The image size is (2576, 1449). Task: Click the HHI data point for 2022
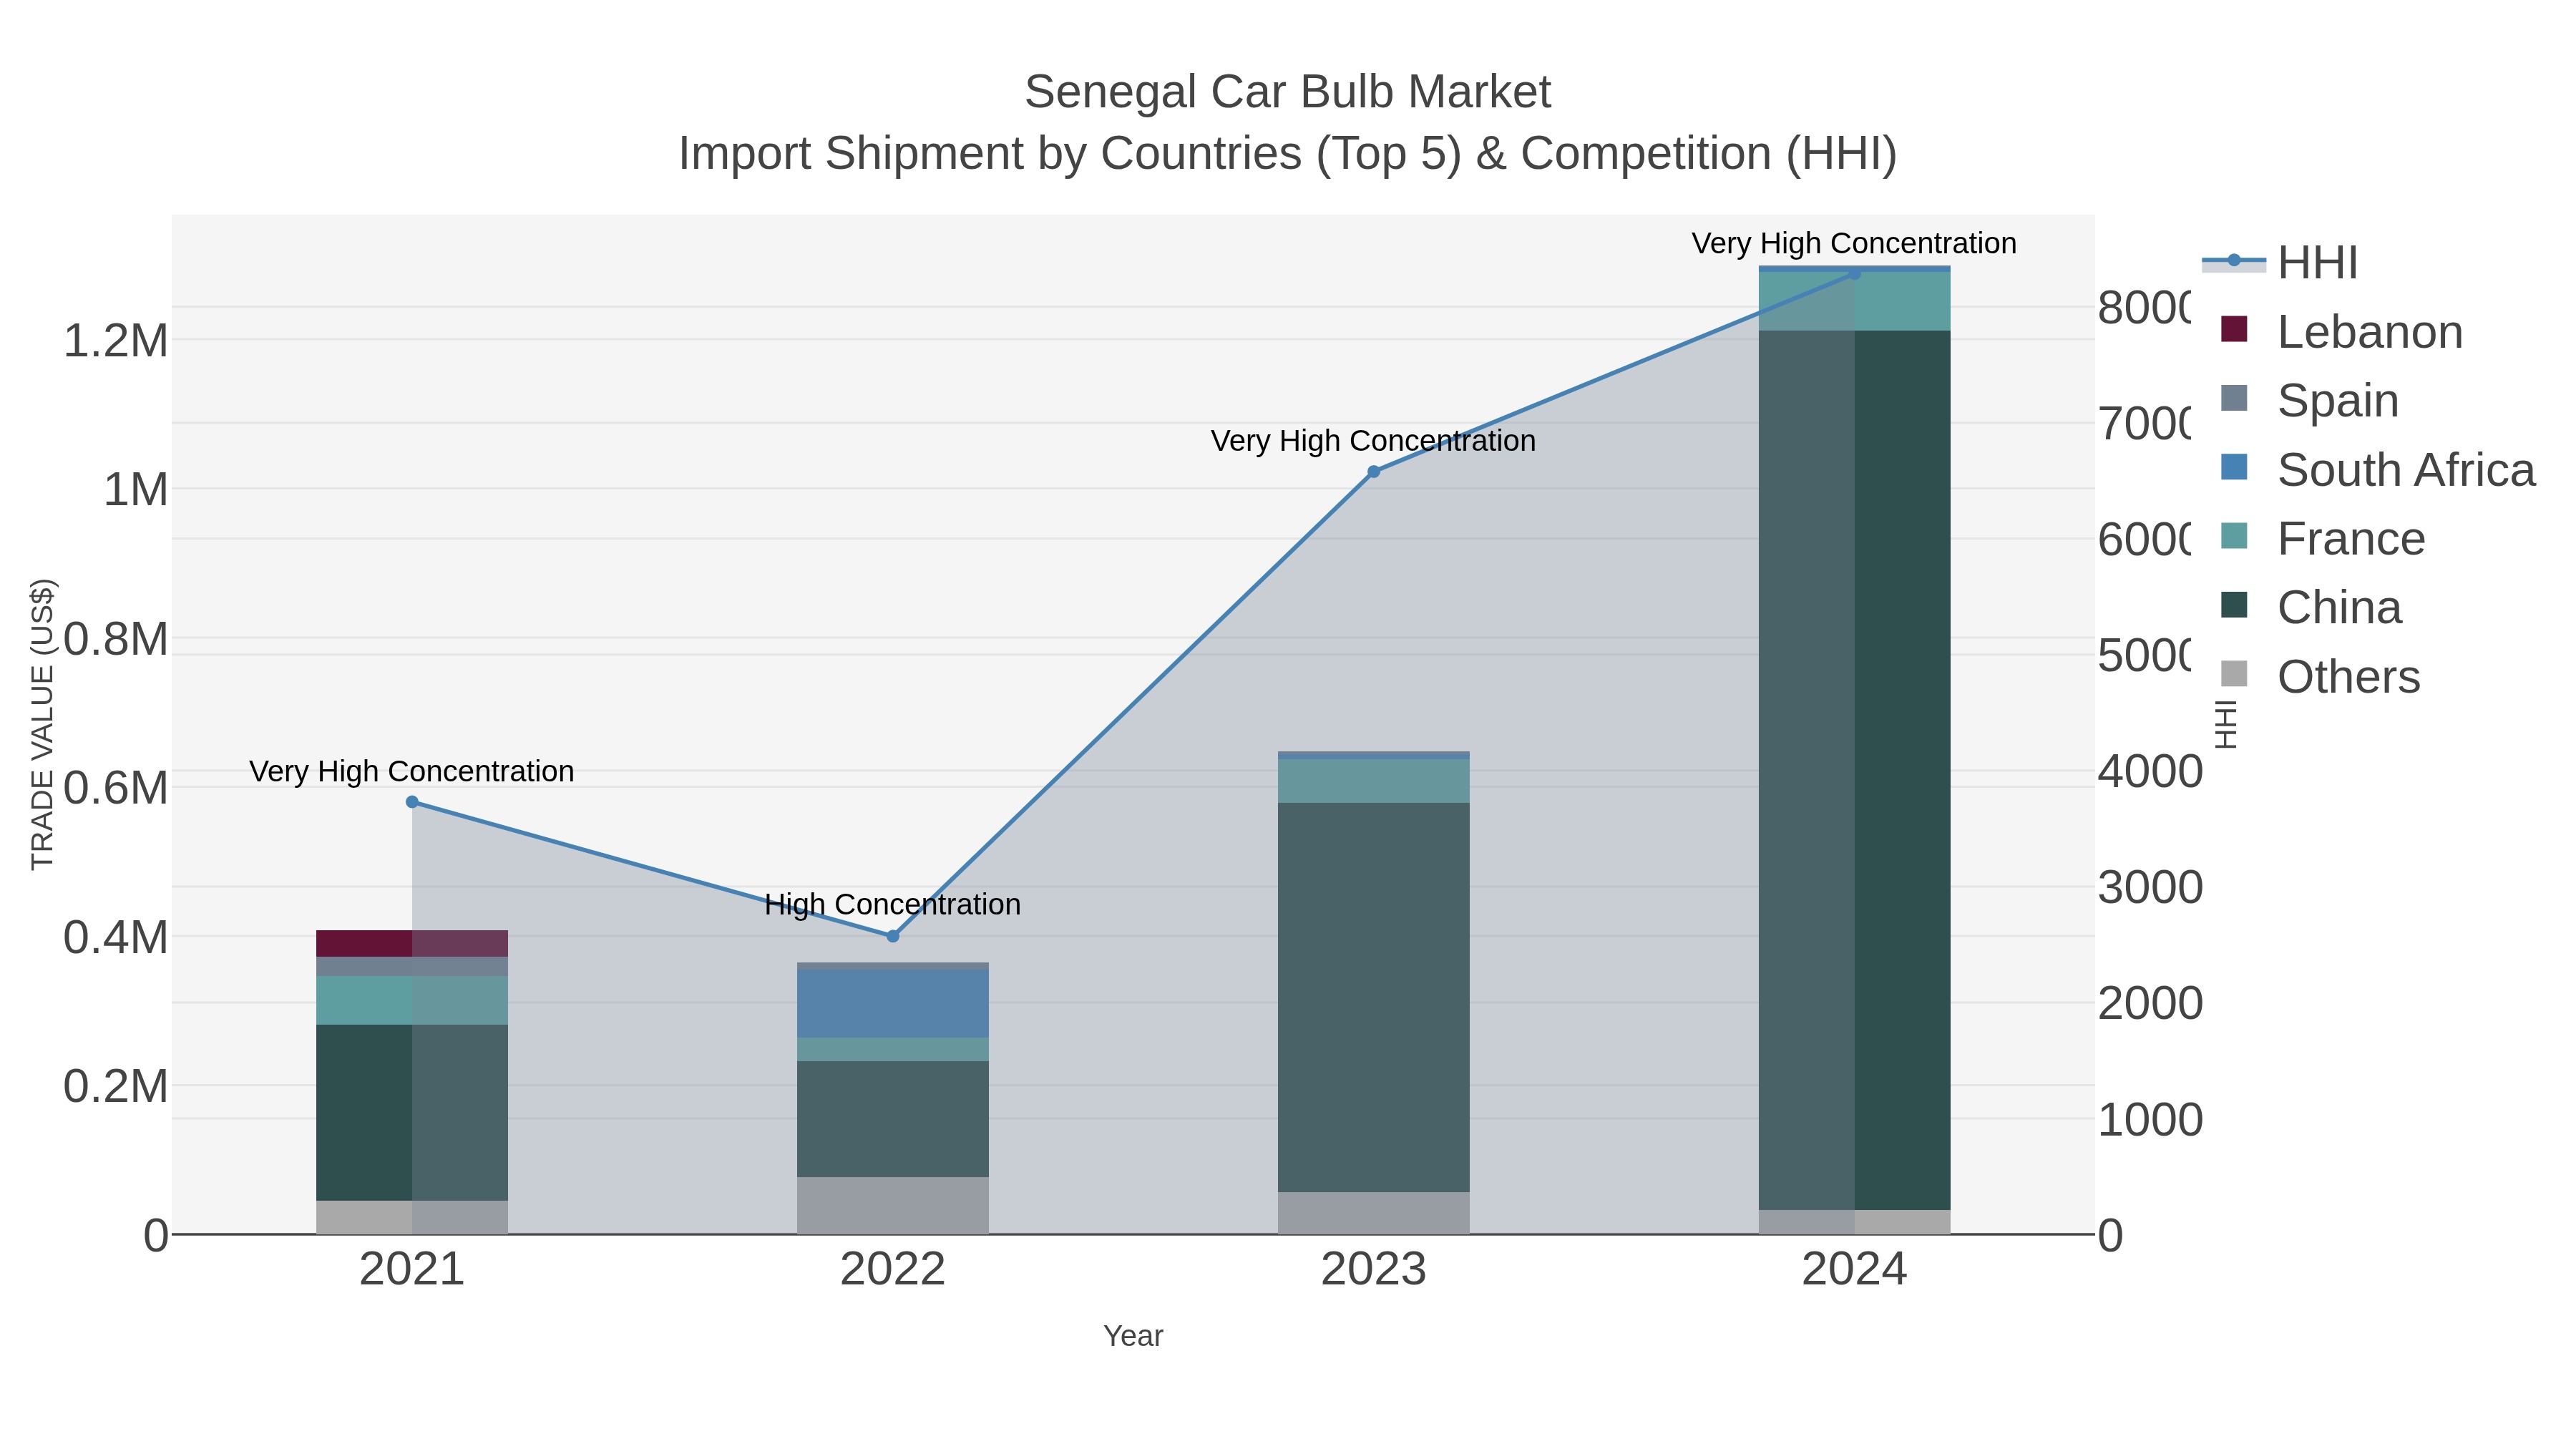pyautogui.click(x=893, y=937)
